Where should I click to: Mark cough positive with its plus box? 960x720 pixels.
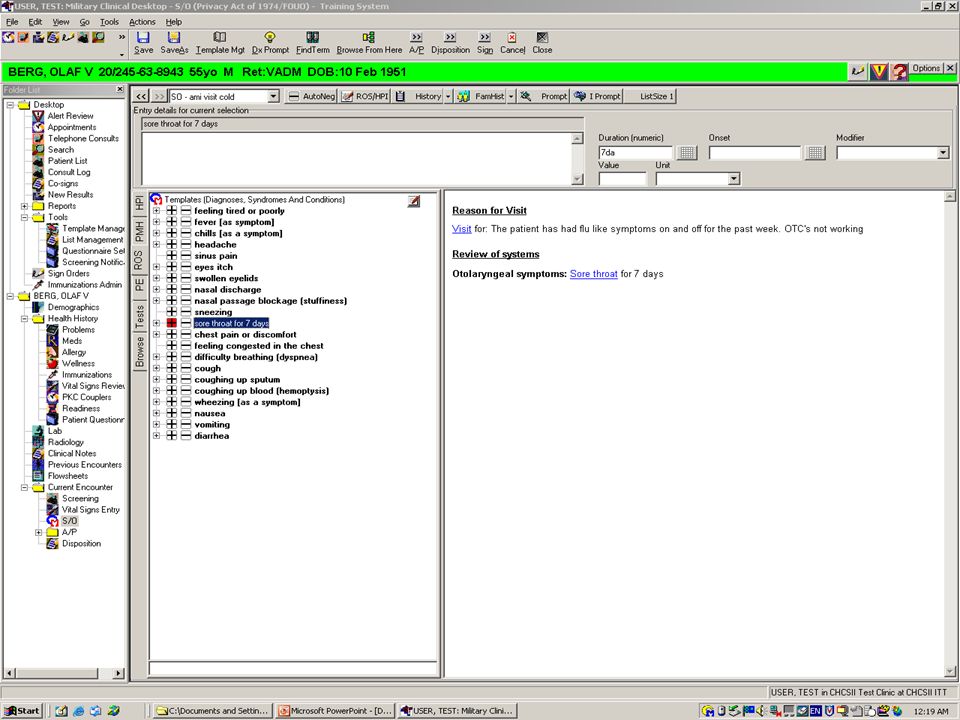tap(171, 369)
